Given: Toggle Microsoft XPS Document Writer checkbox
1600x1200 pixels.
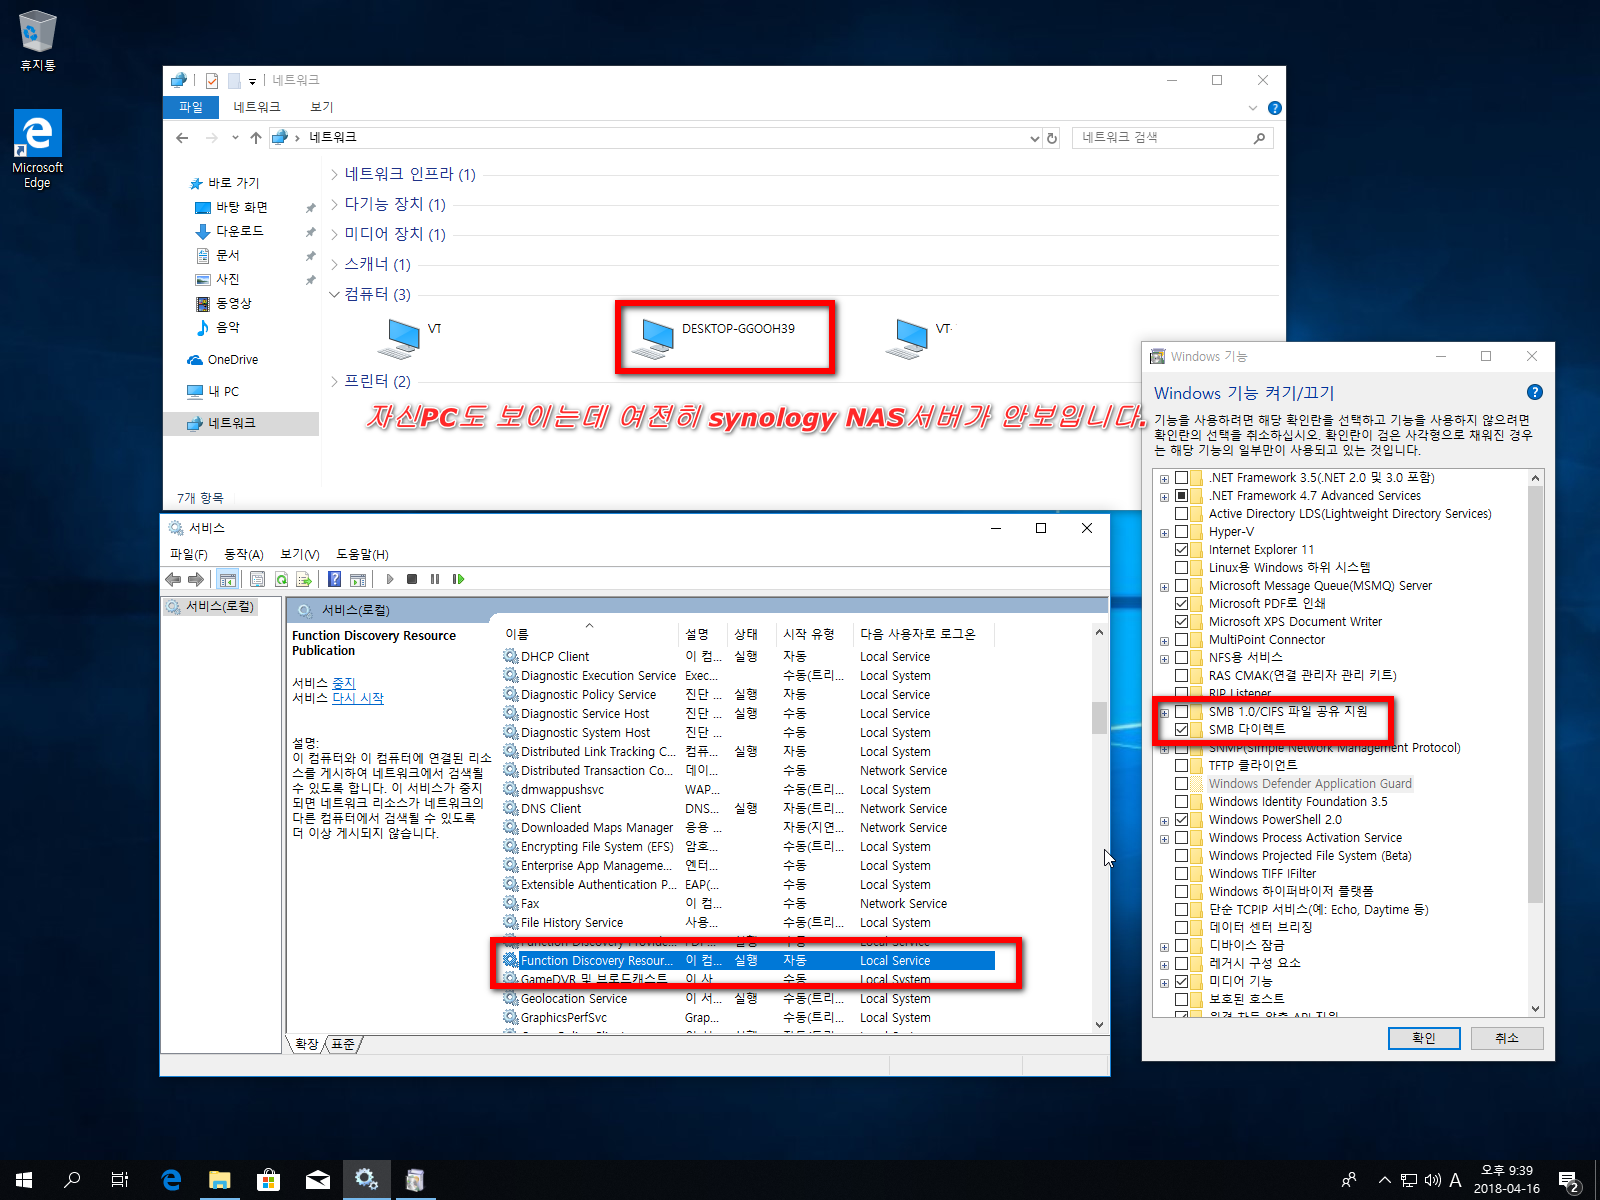Looking at the screenshot, I should [1182, 622].
